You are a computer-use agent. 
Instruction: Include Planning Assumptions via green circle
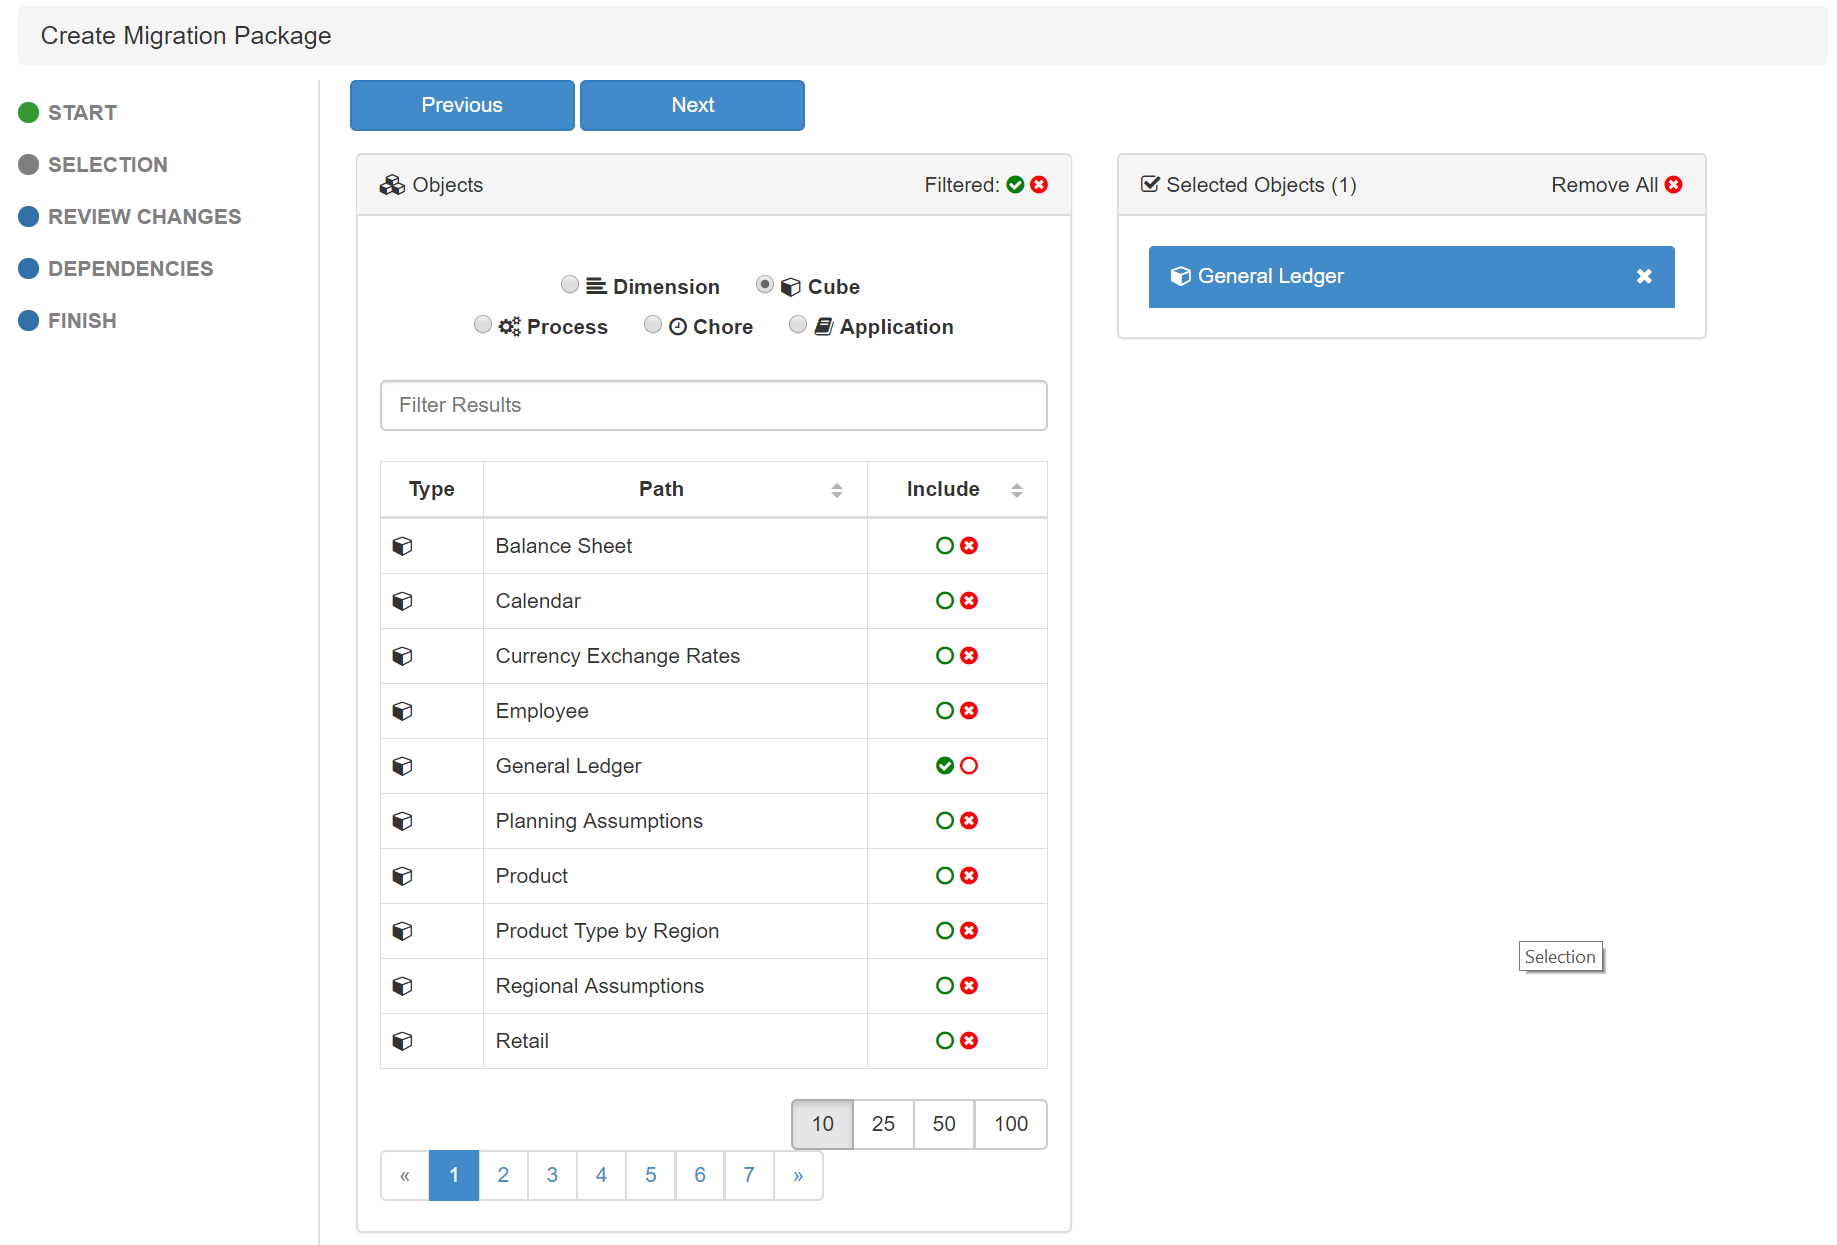(944, 821)
